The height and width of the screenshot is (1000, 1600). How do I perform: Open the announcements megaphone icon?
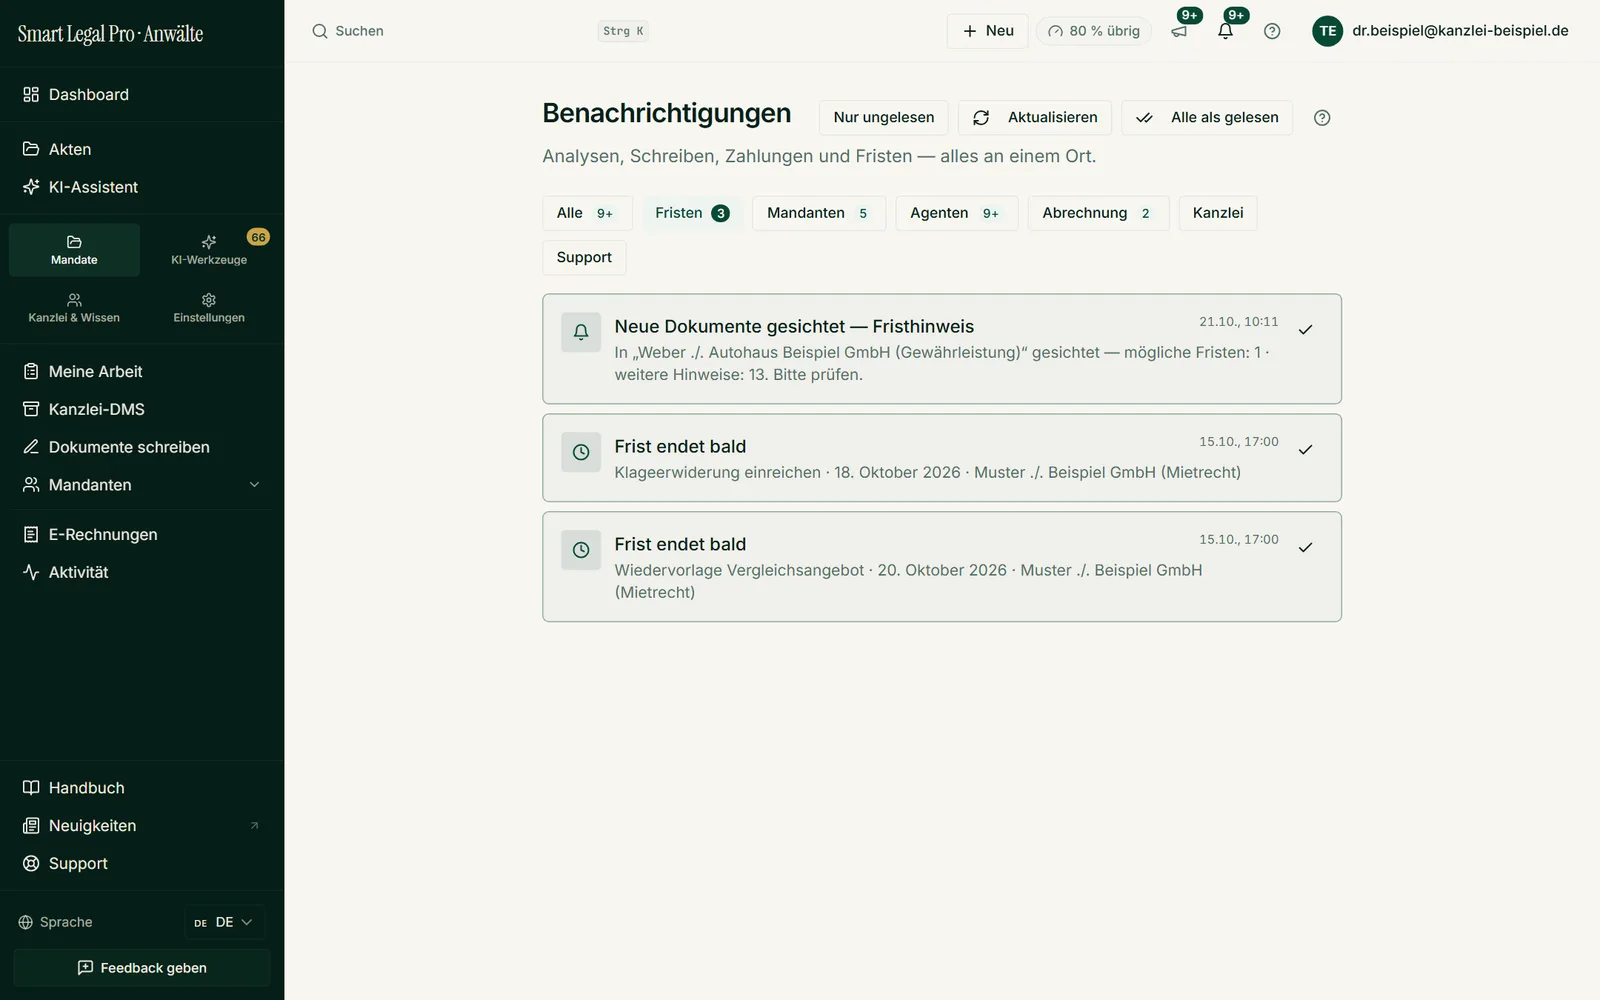[x=1179, y=31]
